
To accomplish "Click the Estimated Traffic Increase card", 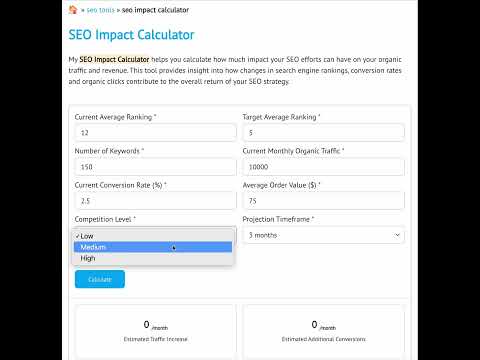I will 156,331.
